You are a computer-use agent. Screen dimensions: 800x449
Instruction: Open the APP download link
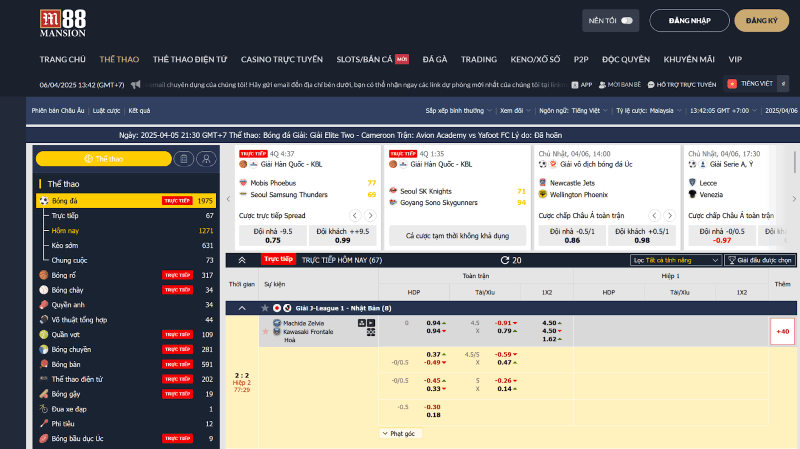pyautogui.click(x=582, y=85)
